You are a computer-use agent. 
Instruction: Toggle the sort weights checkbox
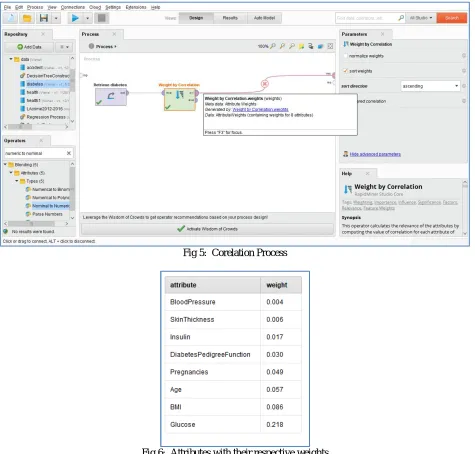click(346, 71)
